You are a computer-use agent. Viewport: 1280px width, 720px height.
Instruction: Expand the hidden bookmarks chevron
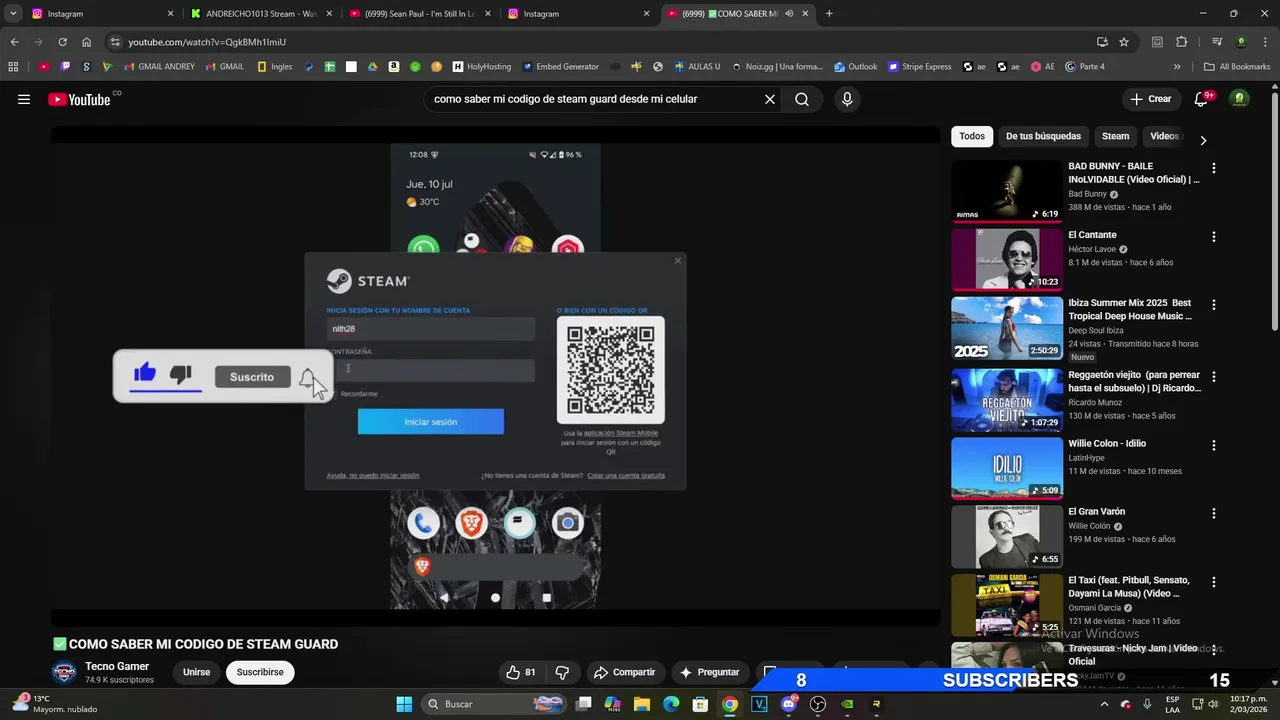pyautogui.click(x=1177, y=67)
